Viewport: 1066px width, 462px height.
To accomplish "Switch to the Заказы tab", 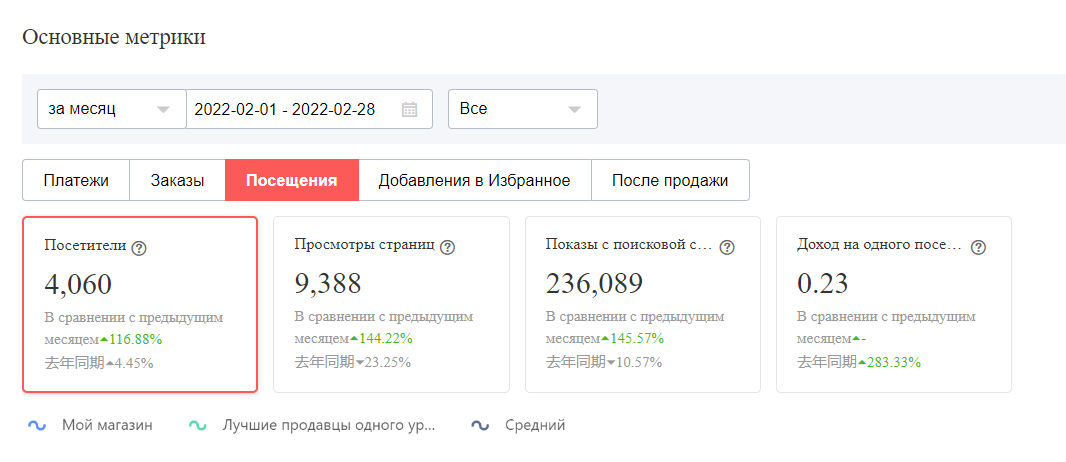I will 177,181.
